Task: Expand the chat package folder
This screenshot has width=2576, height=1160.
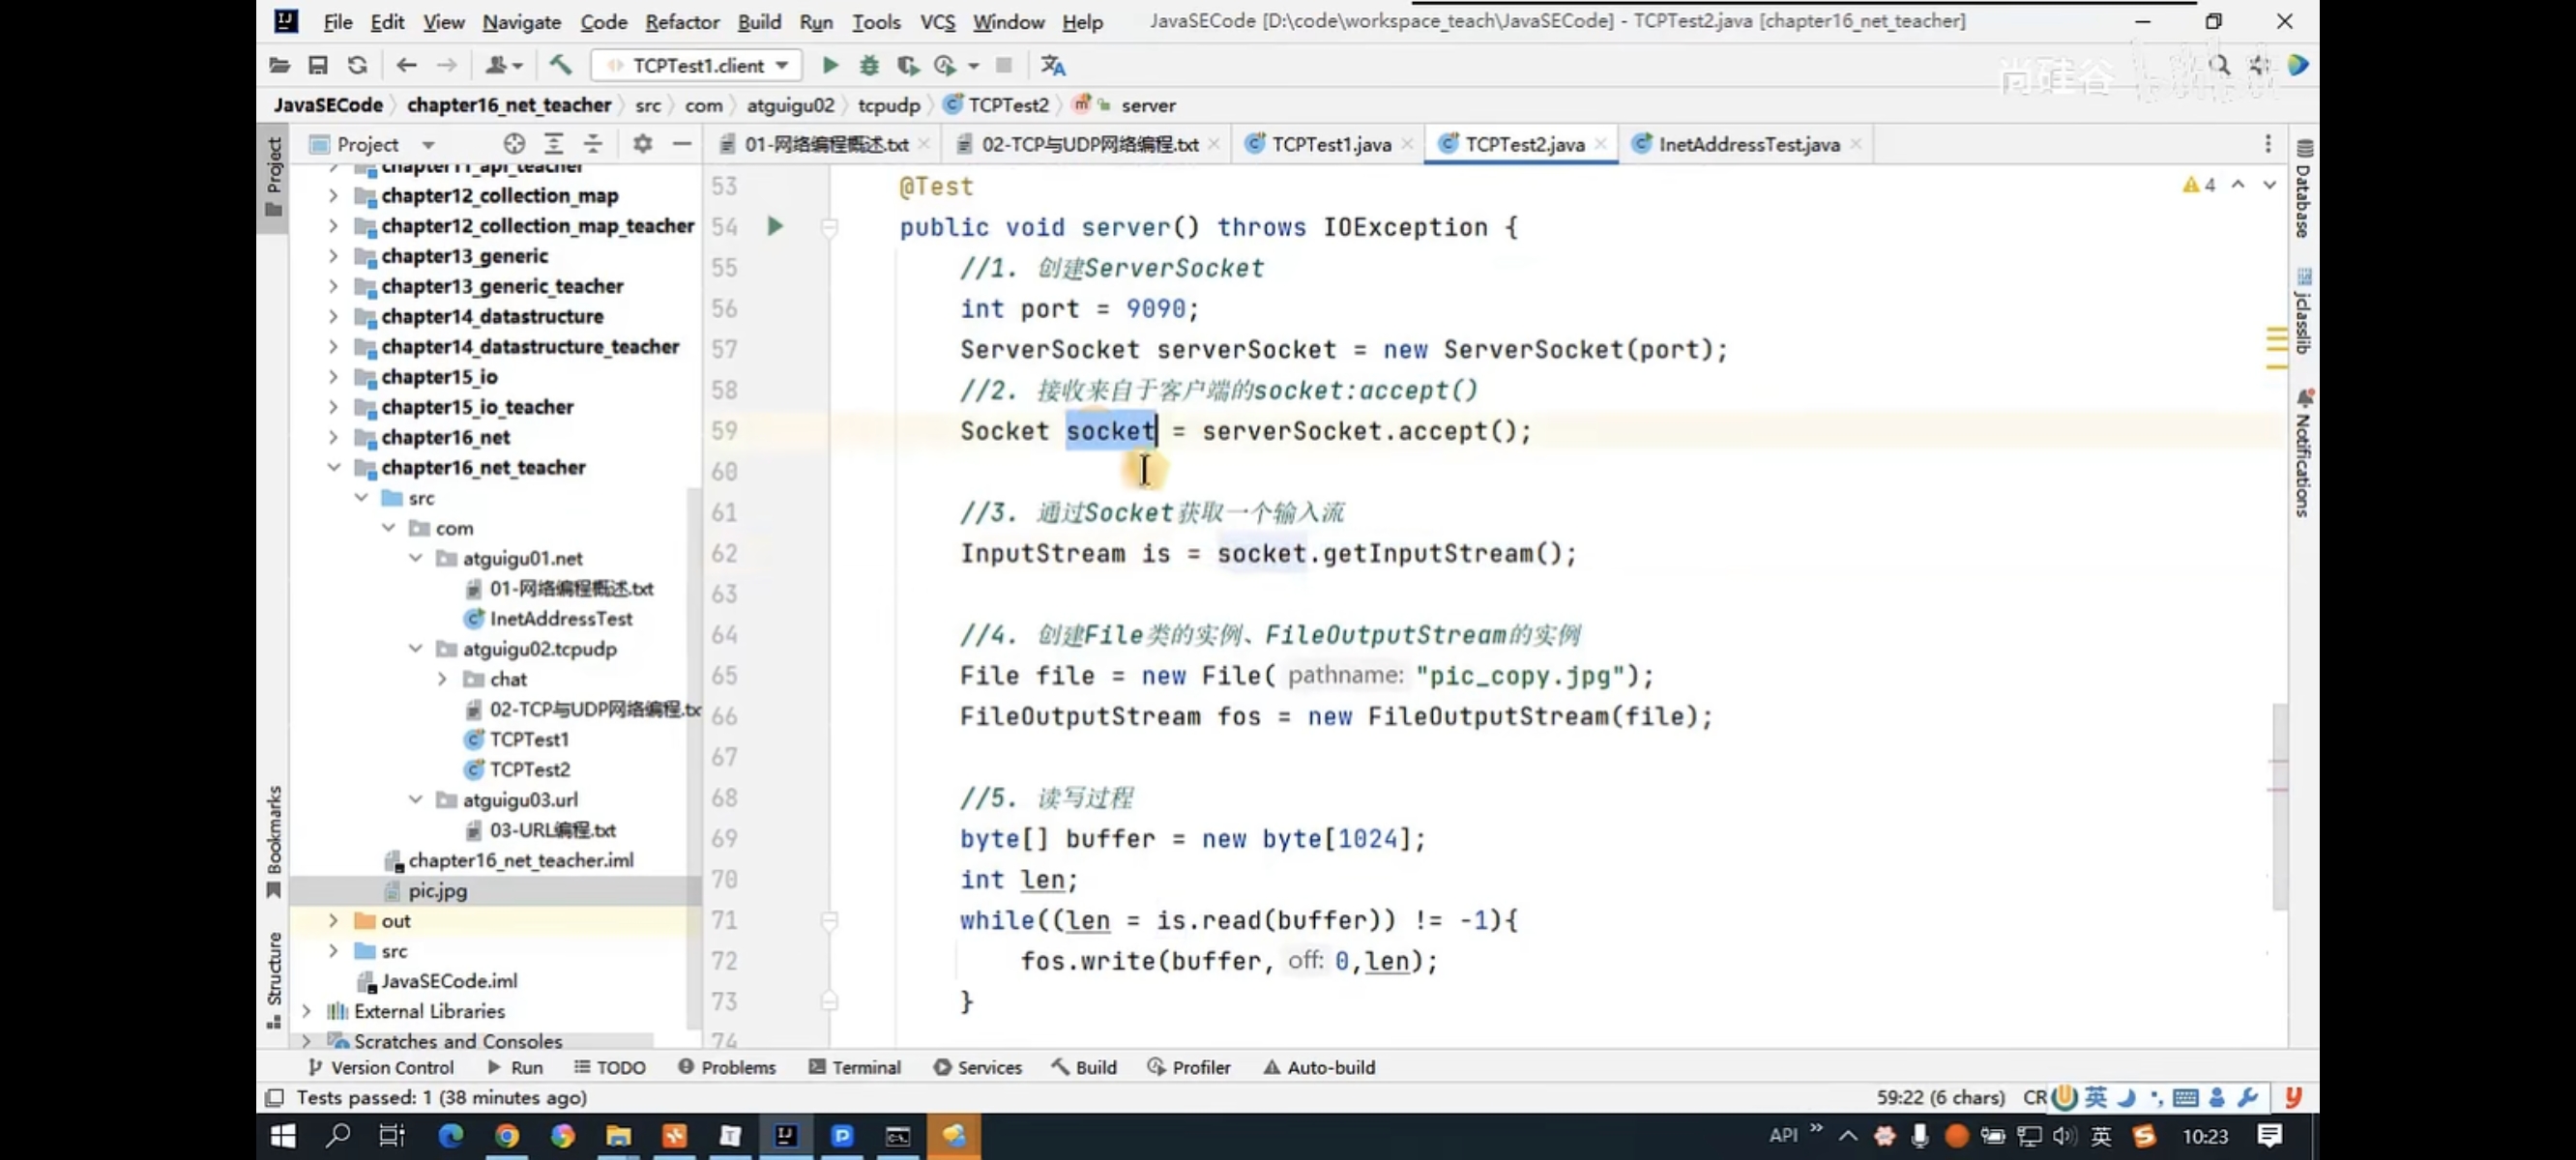Action: (x=442, y=679)
